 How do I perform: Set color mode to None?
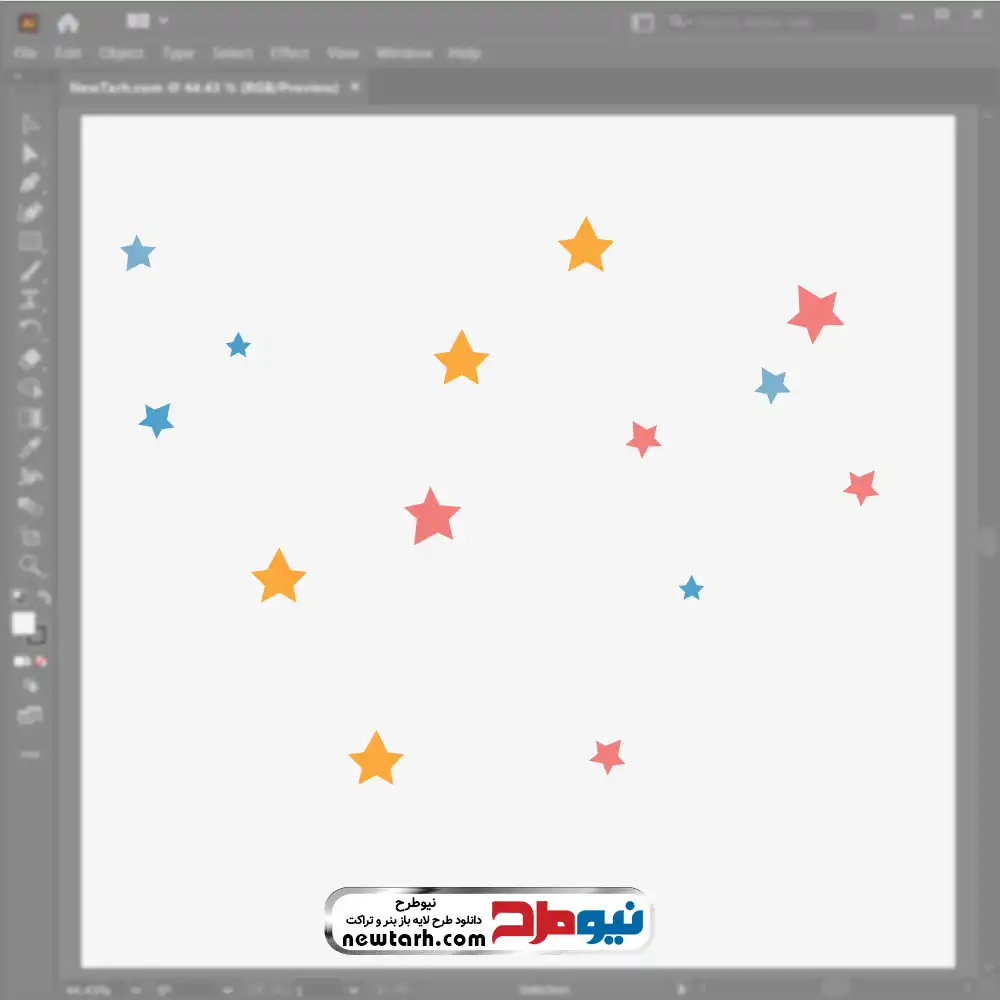click(41, 661)
